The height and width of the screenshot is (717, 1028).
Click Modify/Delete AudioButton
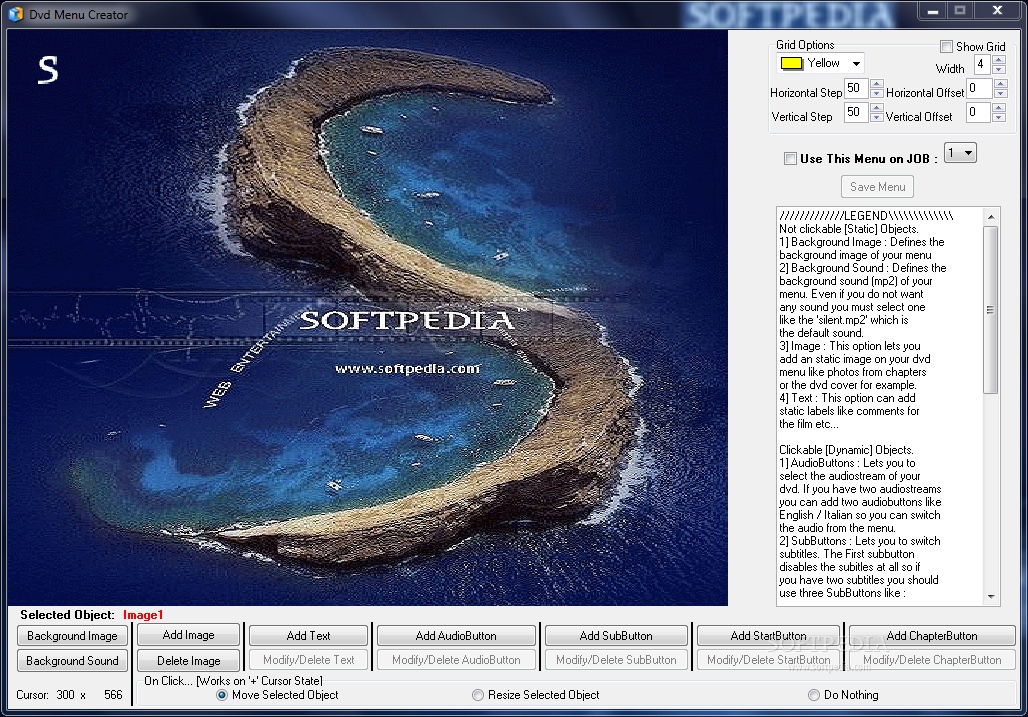coord(456,660)
